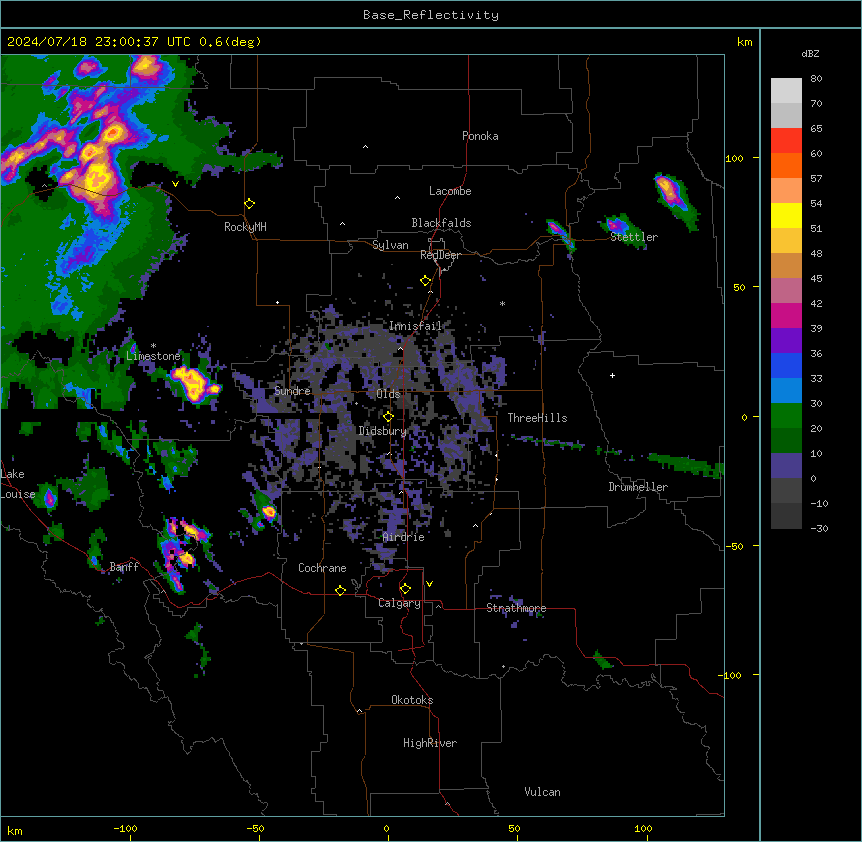This screenshot has height=842, width=862.
Task: Click the Olds town label
Action: pyautogui.click(x=388, y=394)
